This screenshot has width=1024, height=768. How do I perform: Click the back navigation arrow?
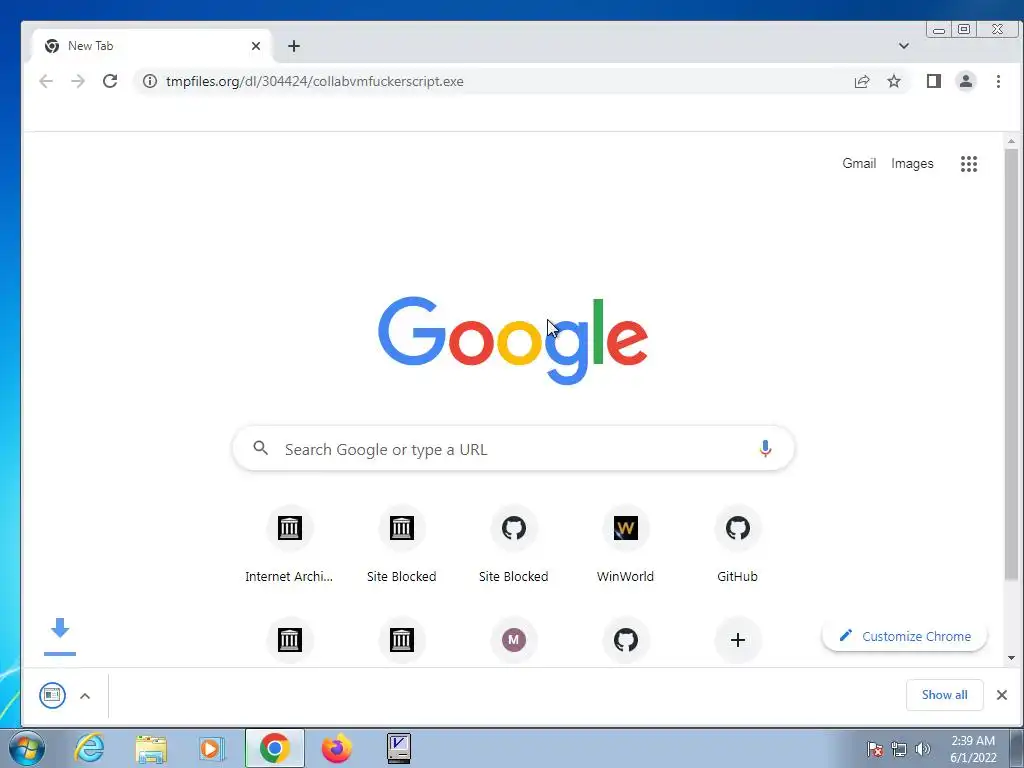pyautogui.click(x=46, y=82)
